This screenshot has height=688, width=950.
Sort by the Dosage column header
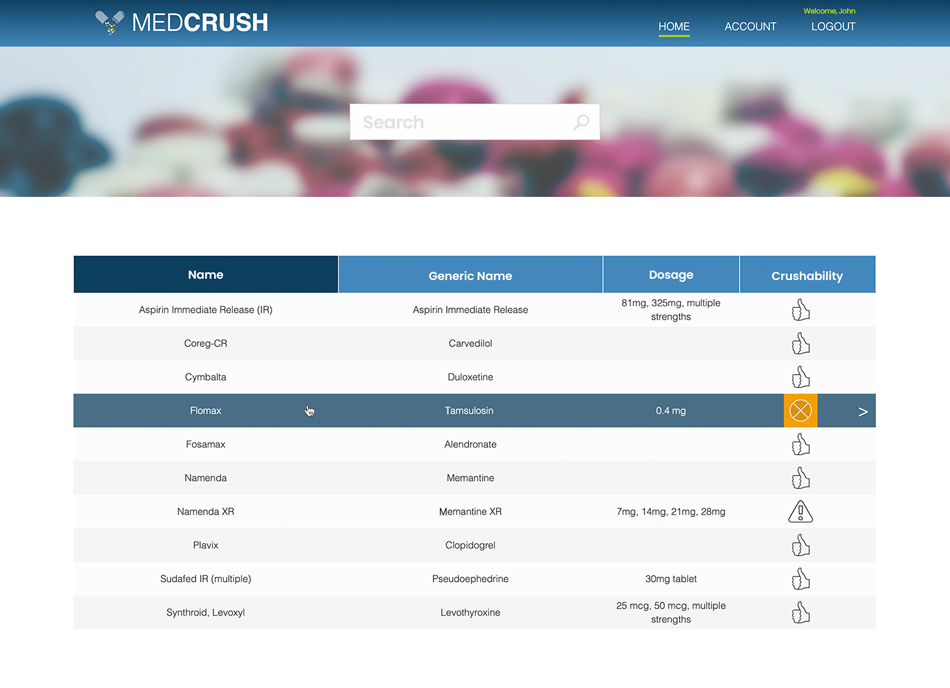[671, 274]
